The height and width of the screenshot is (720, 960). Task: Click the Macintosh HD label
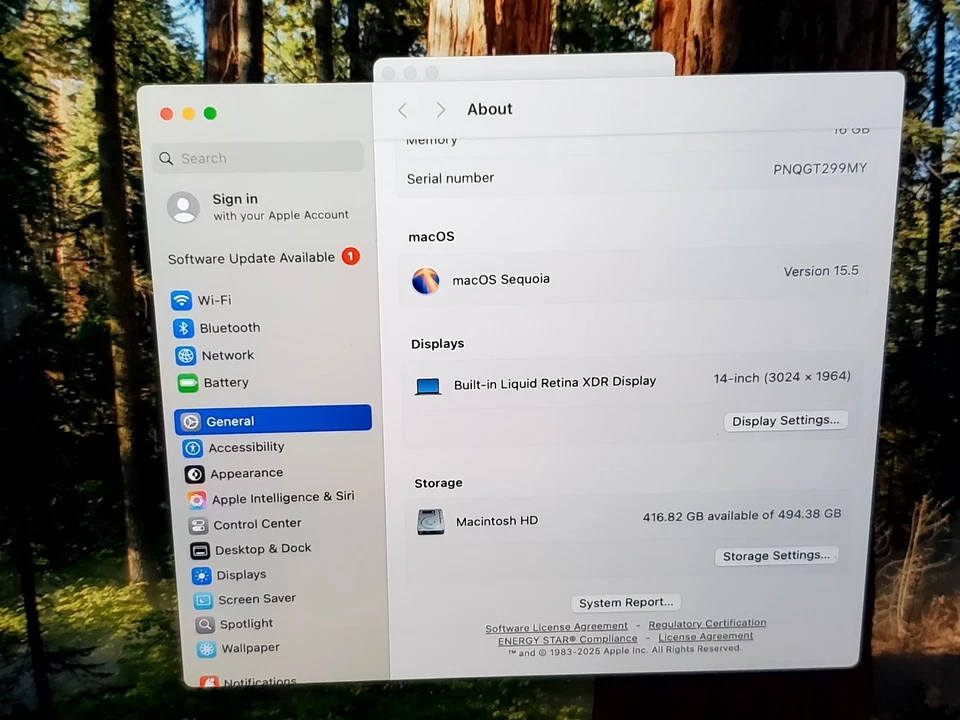pyautogui.click(x=497, y=521)
